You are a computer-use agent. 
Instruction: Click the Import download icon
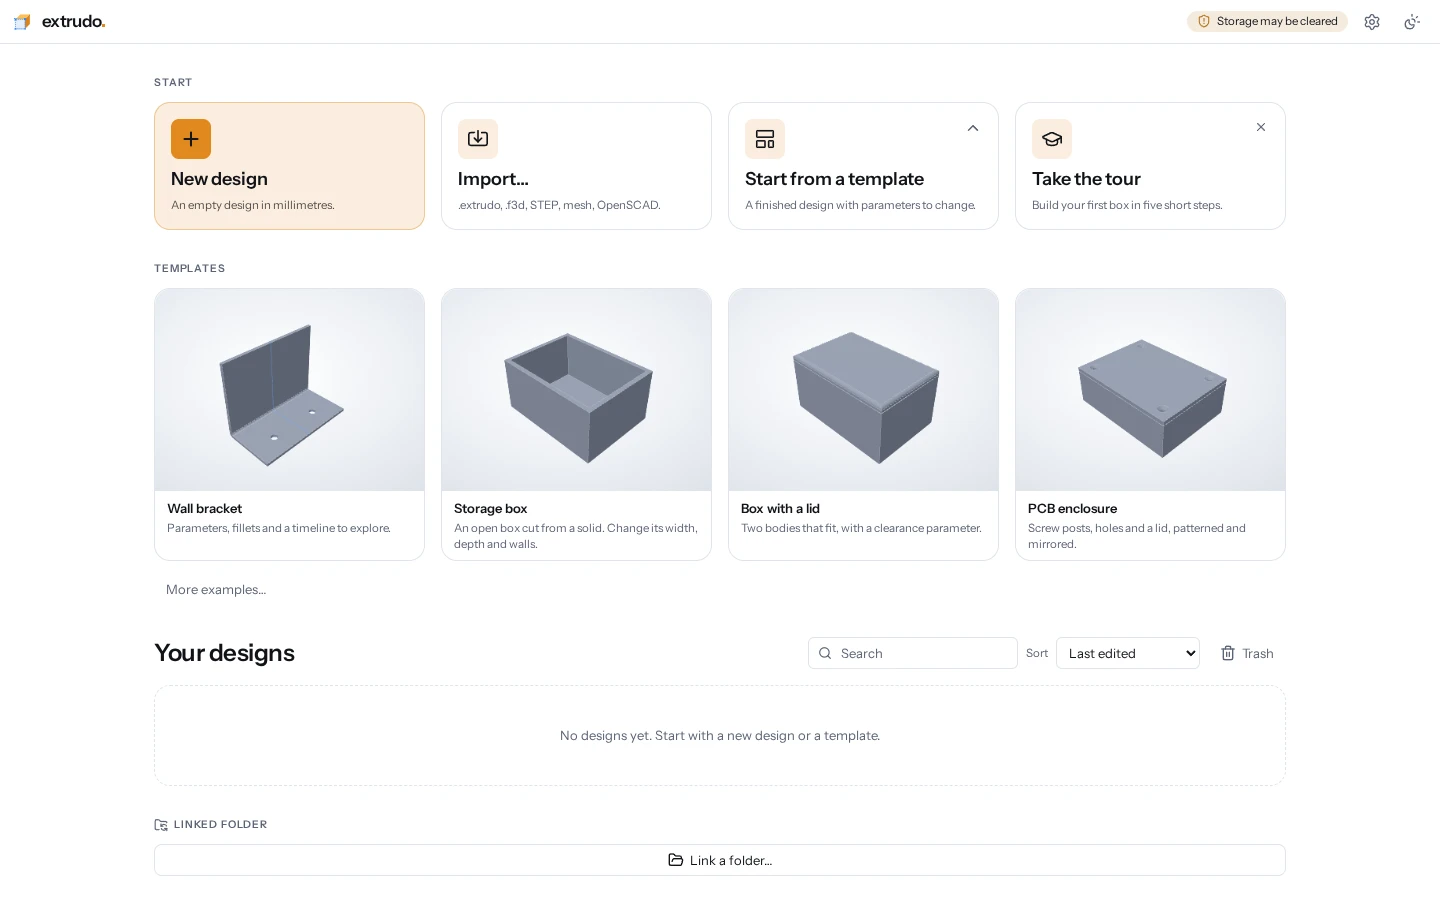[478, 139]
